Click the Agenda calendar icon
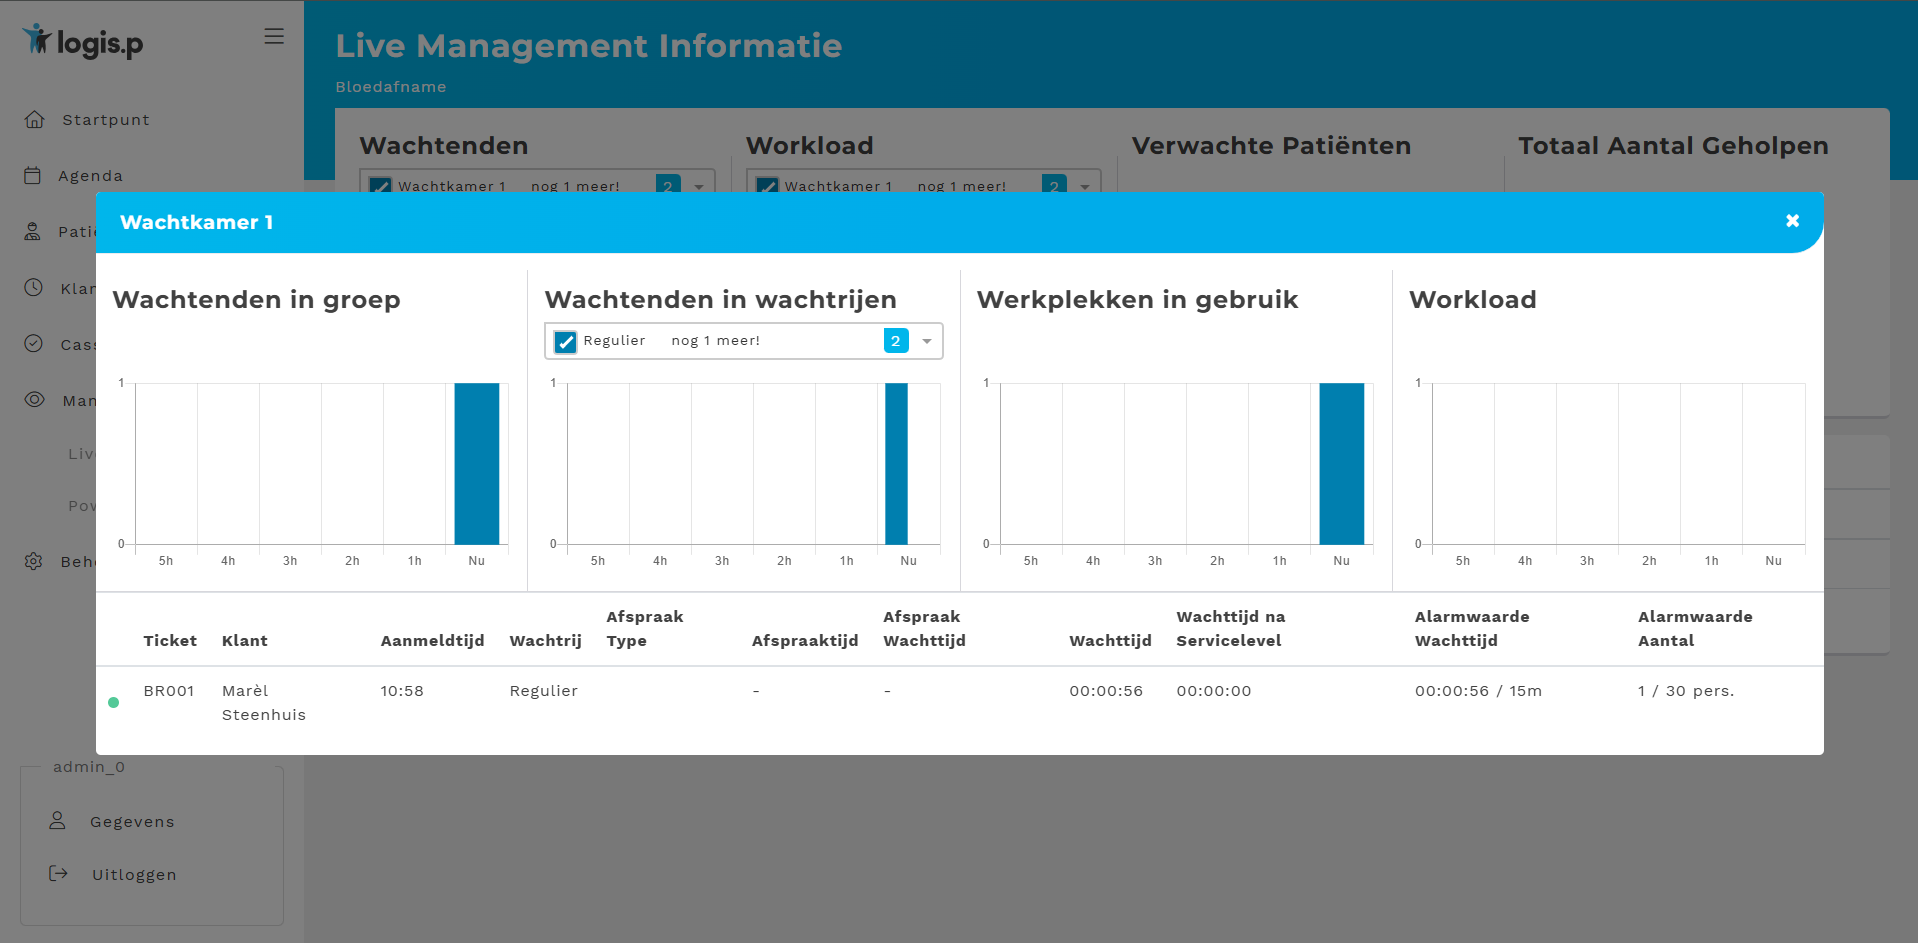This screenshot has width=1918, height=943. click(33, 176)
